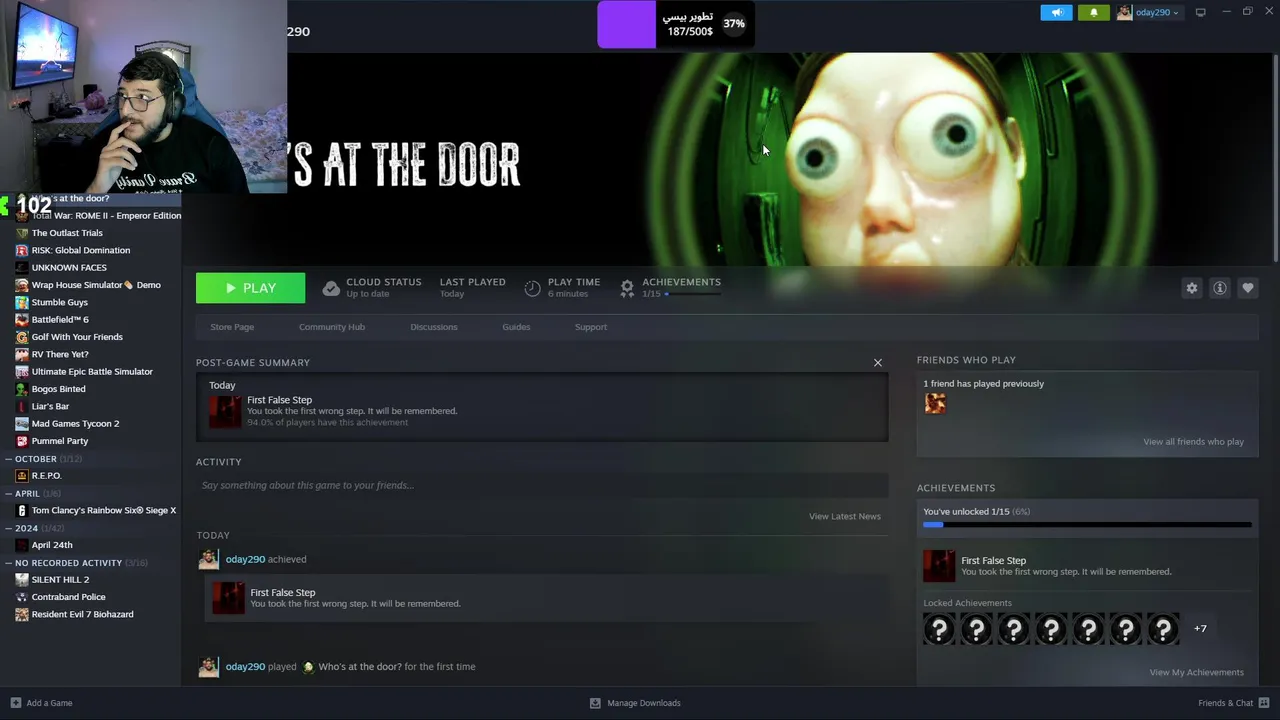
Task: Open Steam announcements megaphone button
Action: pos(1056,12)
